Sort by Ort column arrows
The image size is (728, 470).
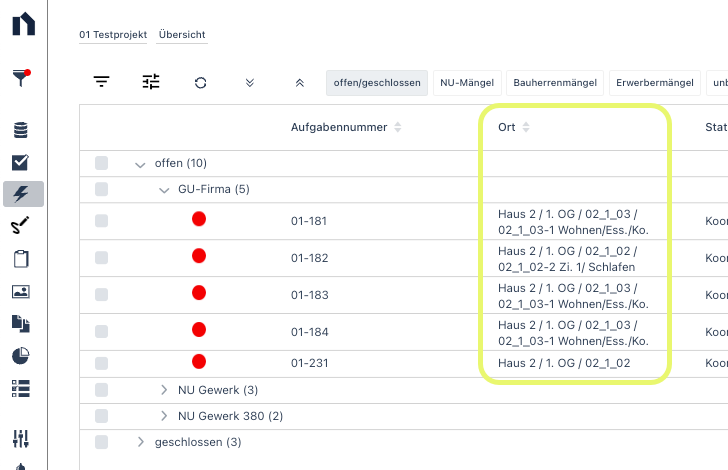(x=526, y=127)
